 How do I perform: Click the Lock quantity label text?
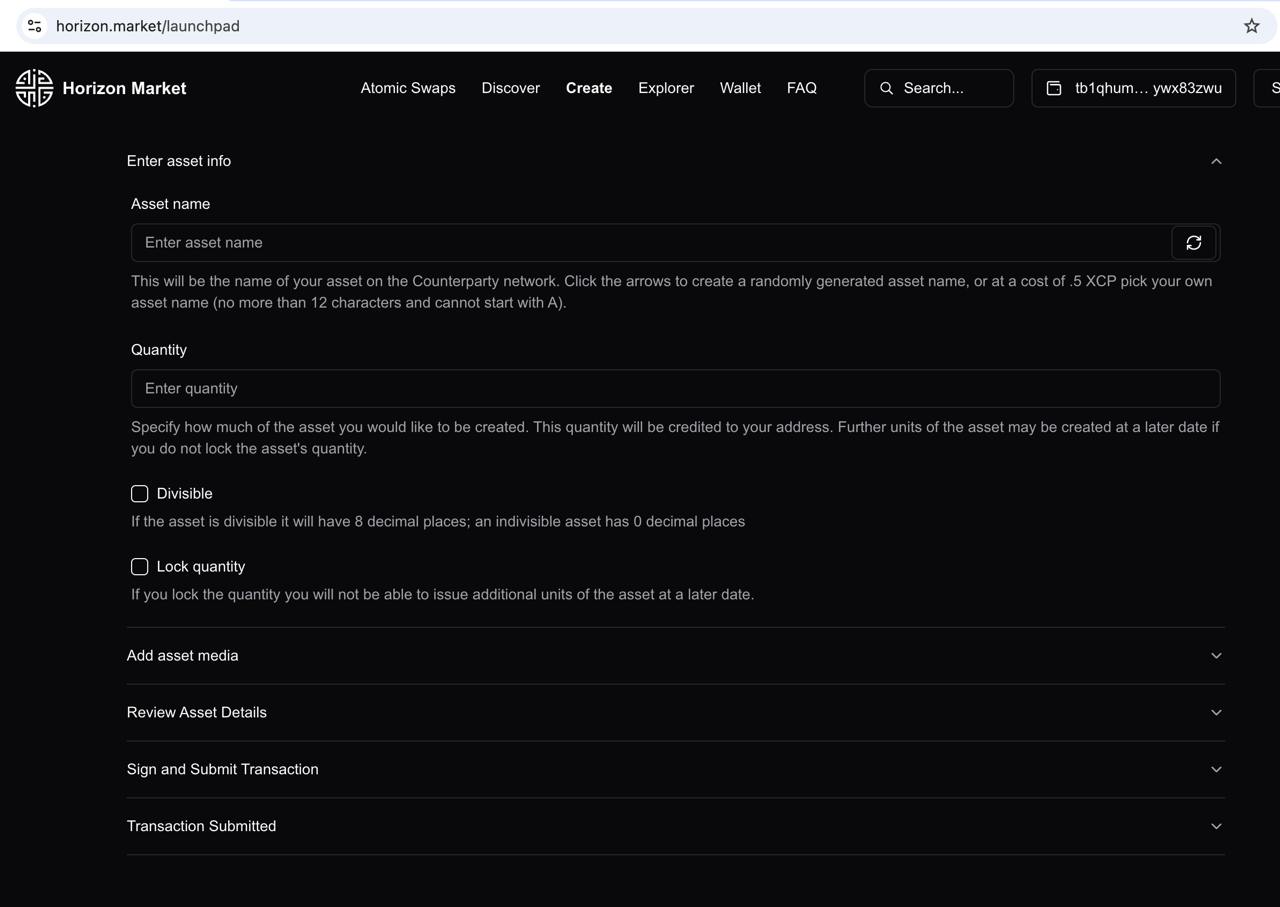(x=201, y=567)
